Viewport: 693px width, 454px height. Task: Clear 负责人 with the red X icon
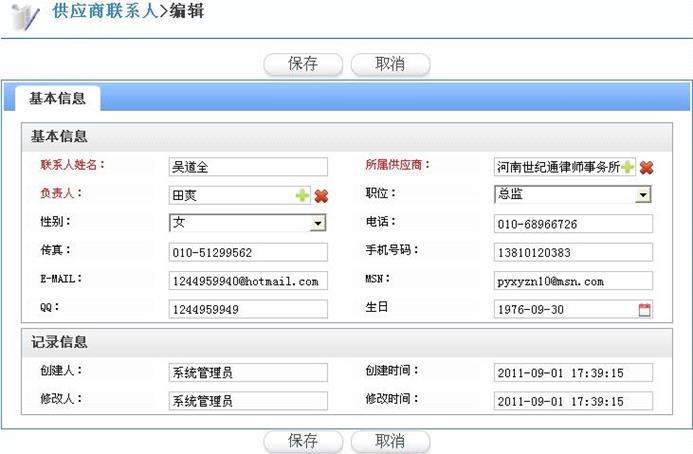pyautogui.click(x=321, y=196)
